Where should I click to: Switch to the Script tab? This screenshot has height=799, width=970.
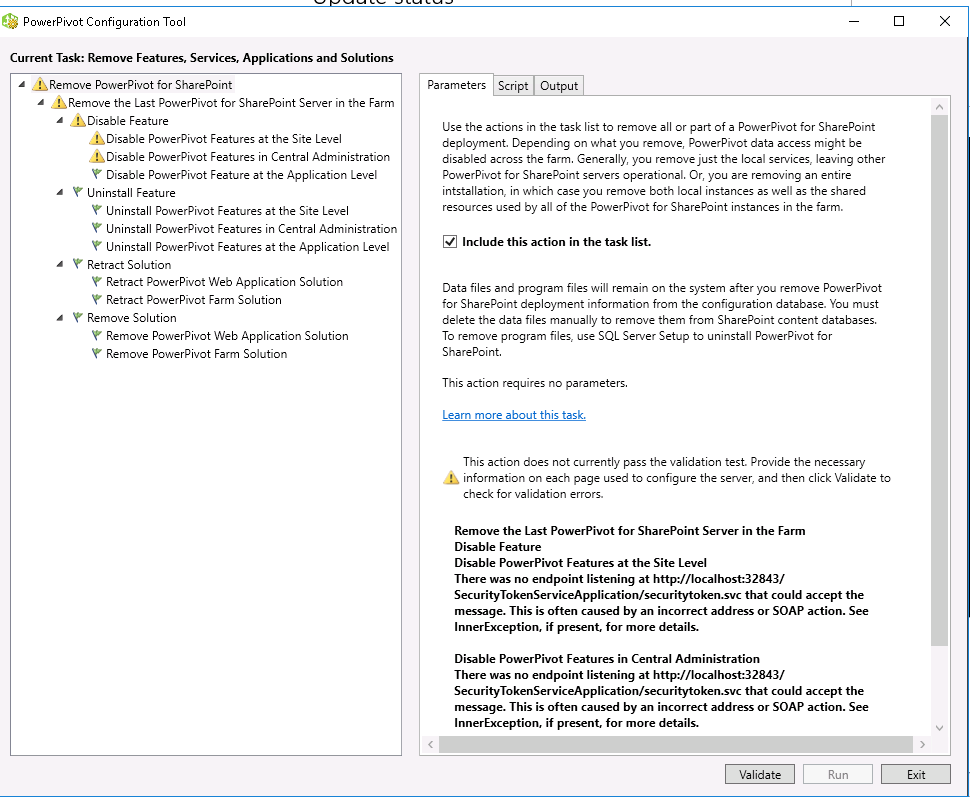tap(513, 85)
